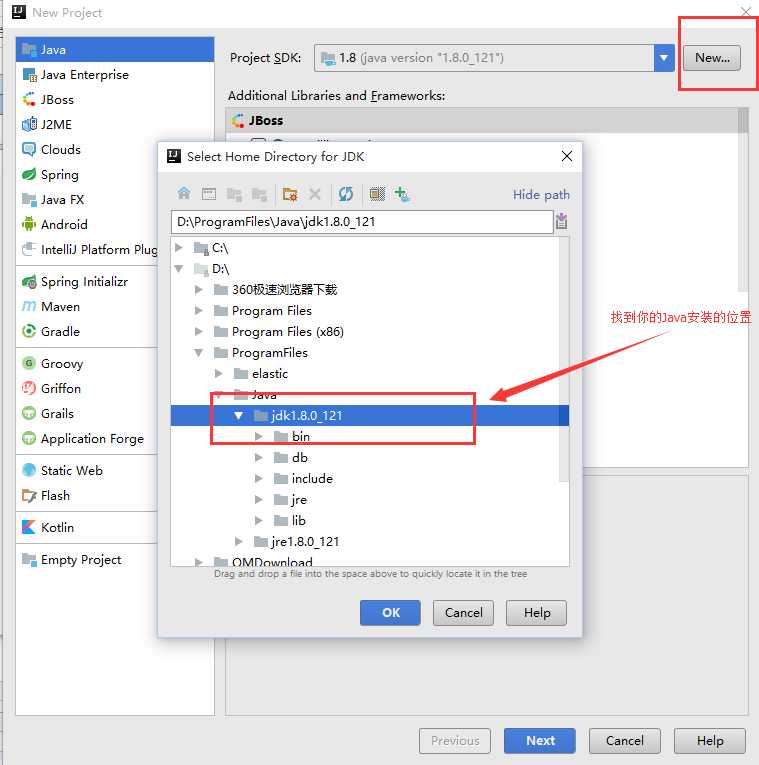Go to the Home directory icon
The height and width of the screenshot is (765, 759).
pos(184,194)
